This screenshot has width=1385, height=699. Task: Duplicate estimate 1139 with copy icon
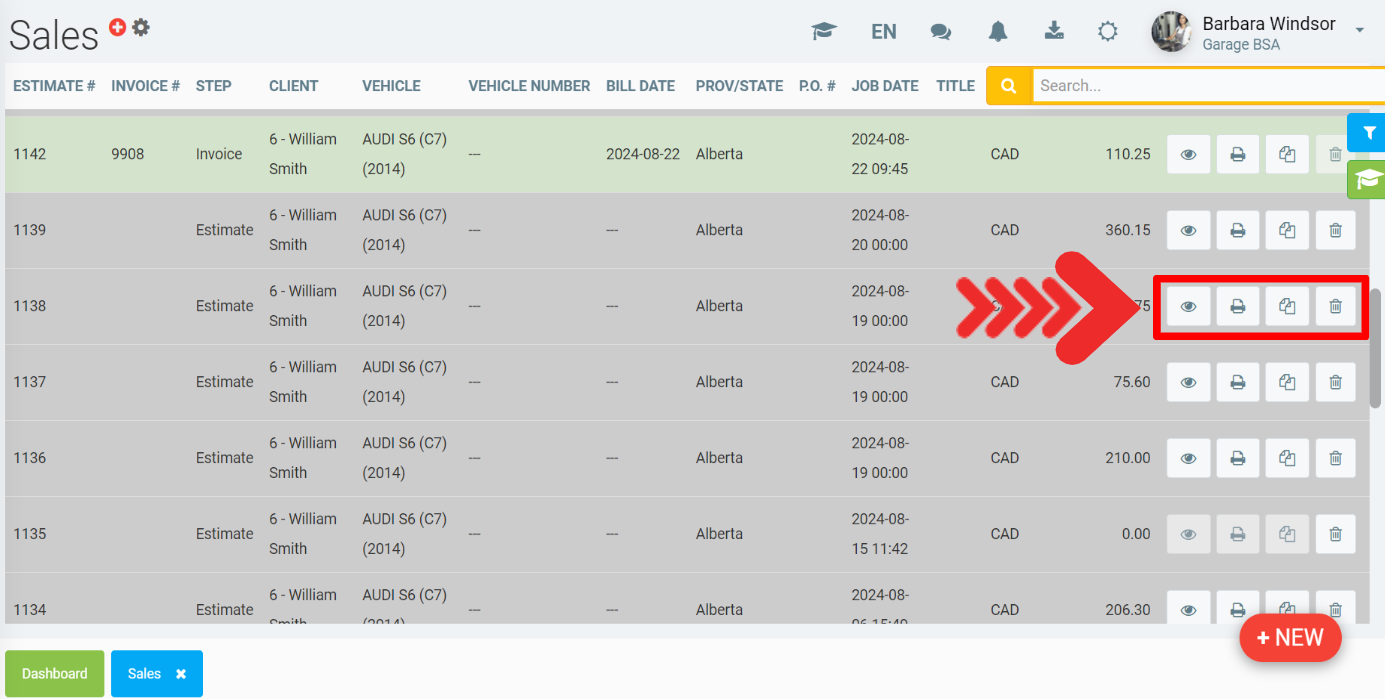tap(1287, 230)
